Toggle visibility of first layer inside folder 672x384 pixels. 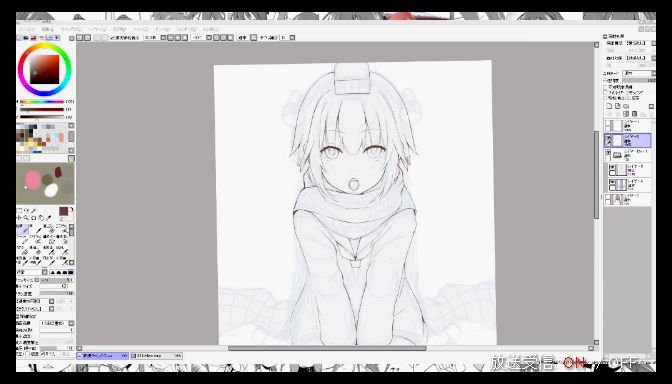tap(612, 167)
